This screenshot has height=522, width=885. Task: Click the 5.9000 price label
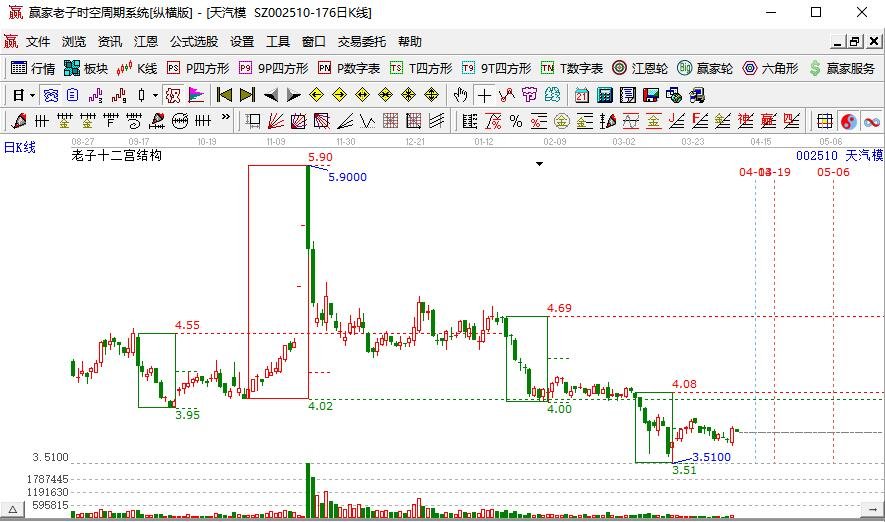pyautogui.click(x=347, y=177)
